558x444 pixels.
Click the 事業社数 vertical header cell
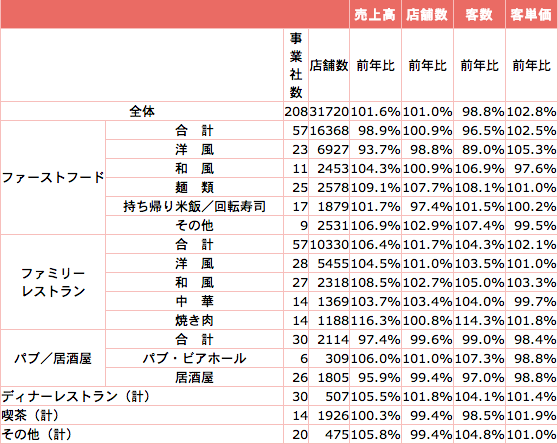[x=296, y=65]
